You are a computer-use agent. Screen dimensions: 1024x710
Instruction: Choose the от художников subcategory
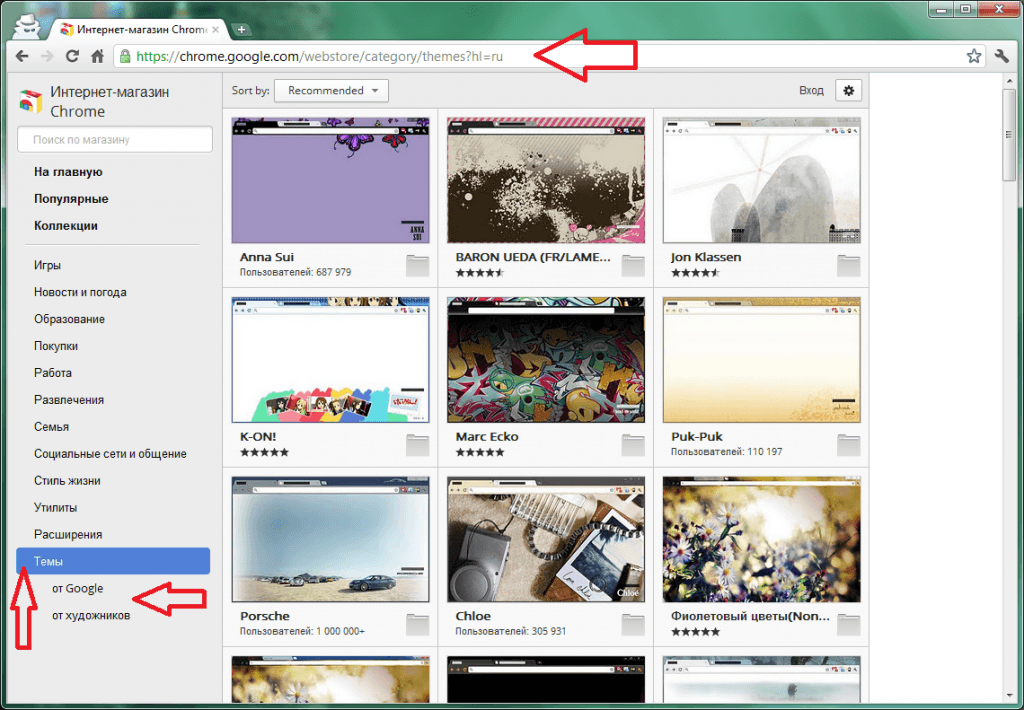coord(91,615)
